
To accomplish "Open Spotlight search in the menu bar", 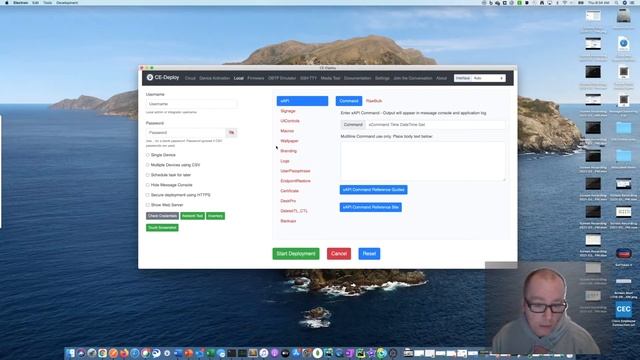I will point(616,2).
